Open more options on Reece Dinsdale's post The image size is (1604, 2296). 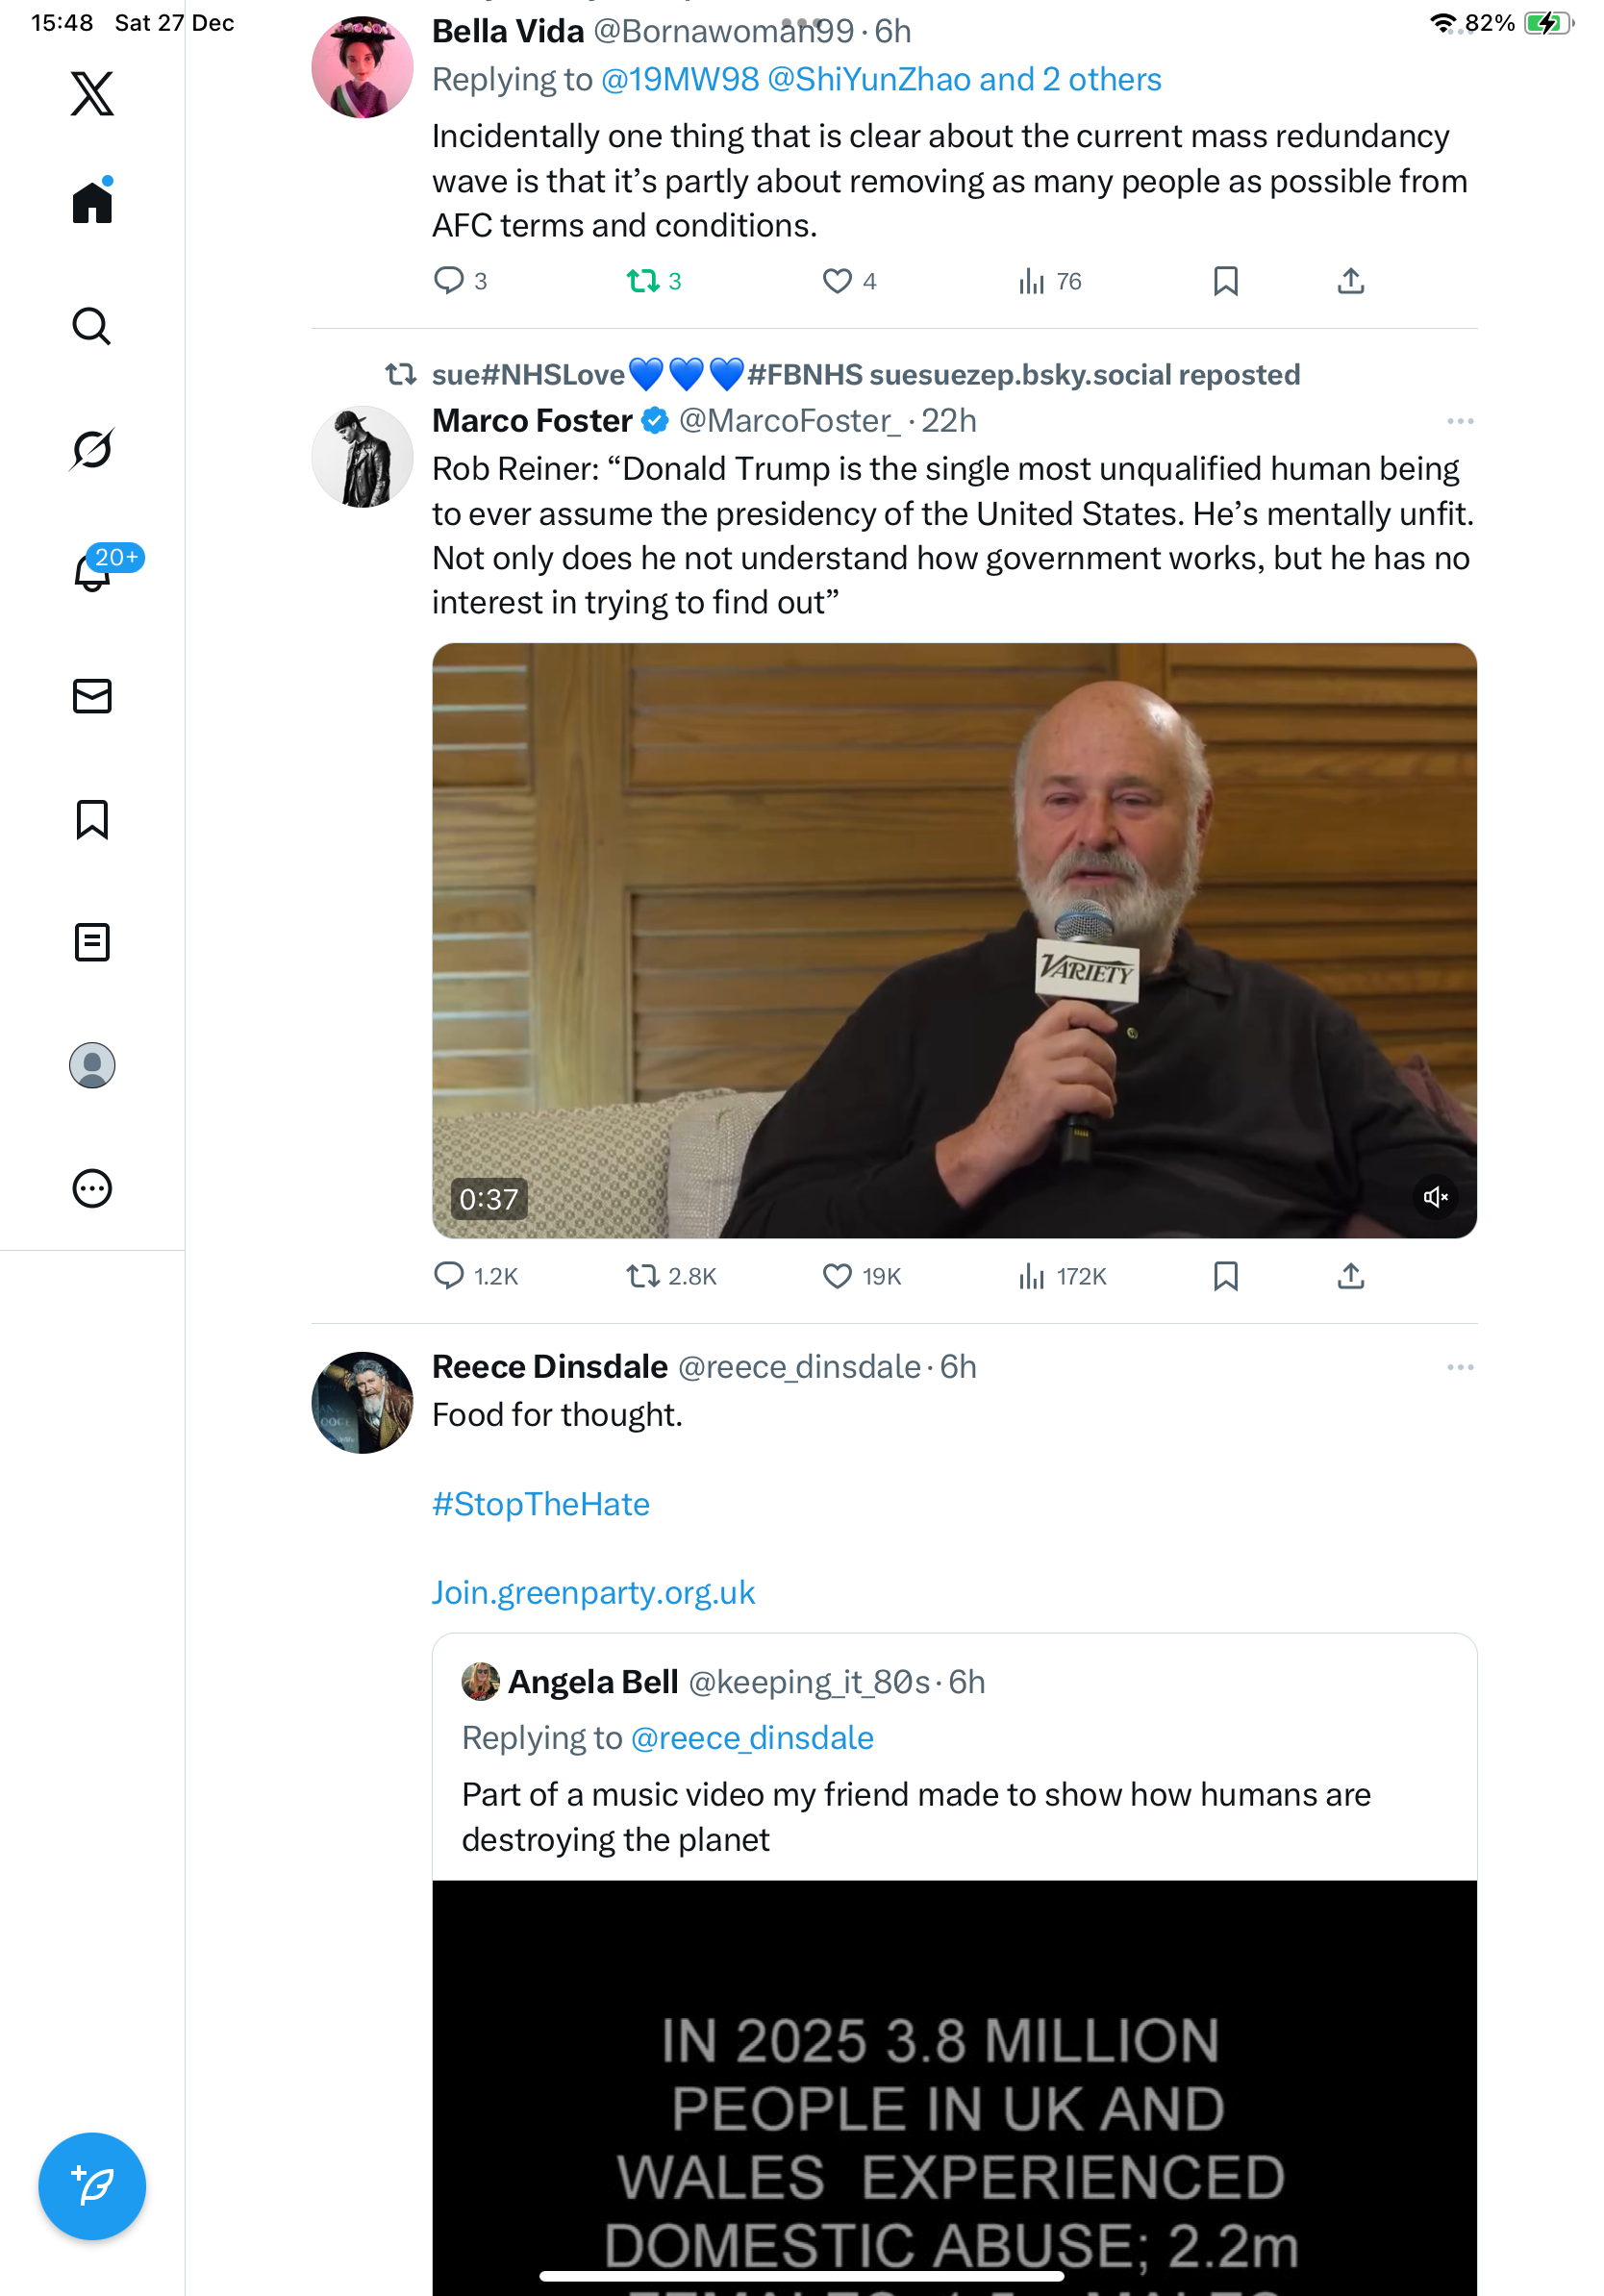1459,1367
